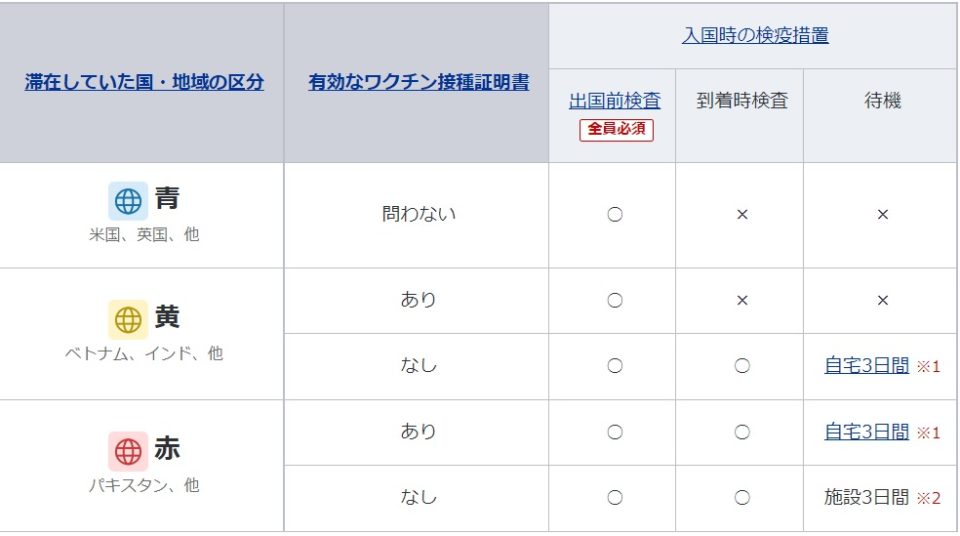Click the 赤 category label
960x536 pixels.
click(167, 449)
